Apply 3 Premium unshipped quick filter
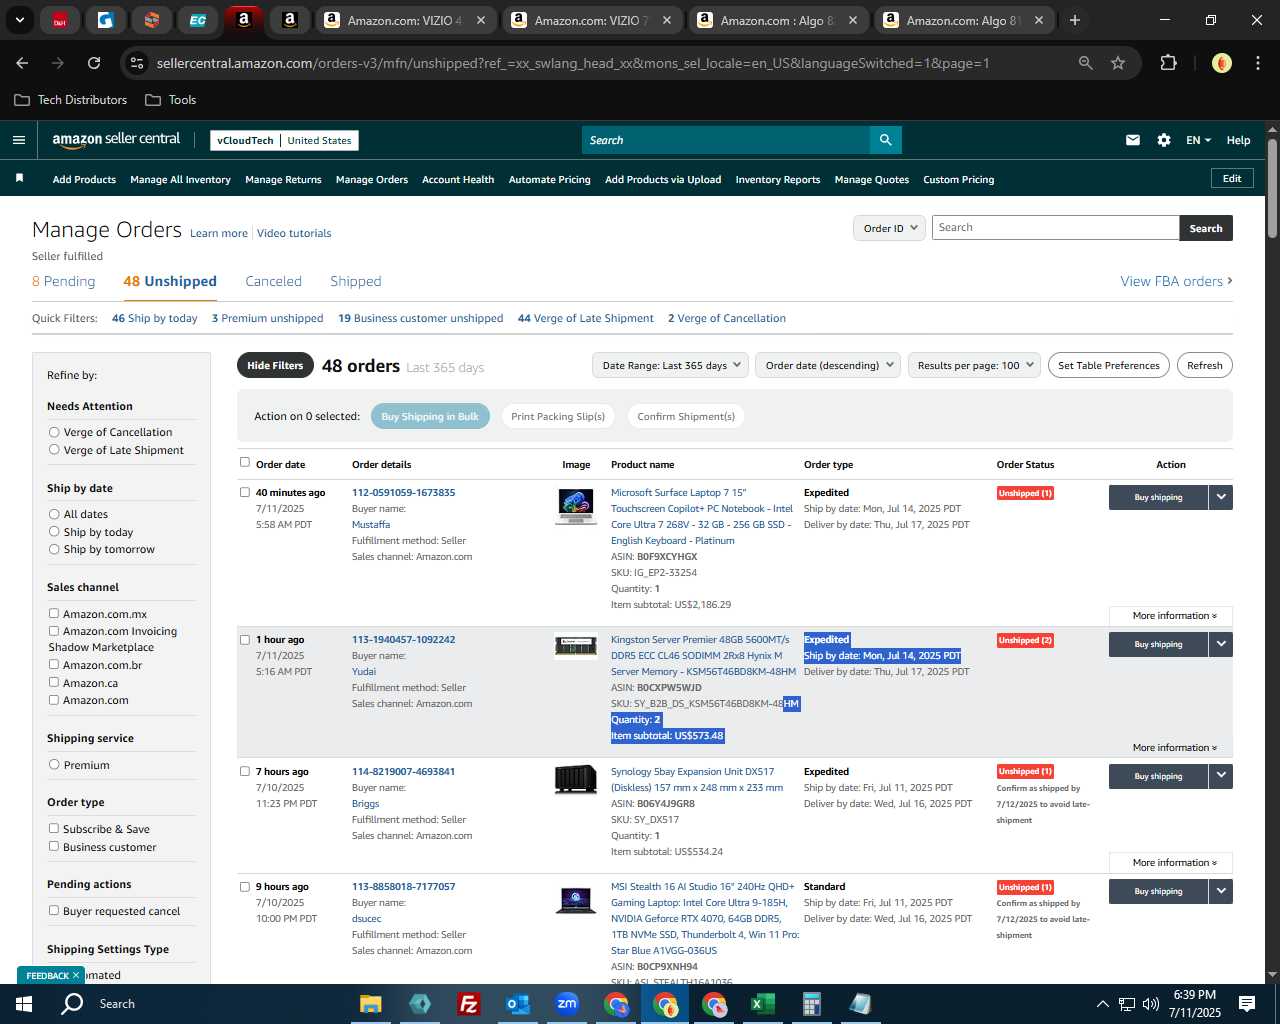1280x1024 pixels. click(x=267, y=318)
